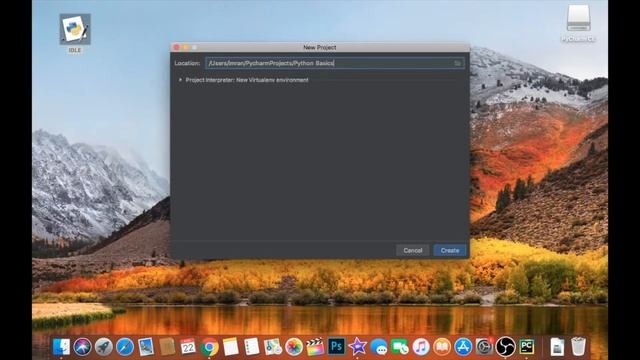Open iBooks from the dock

[442, 347]
